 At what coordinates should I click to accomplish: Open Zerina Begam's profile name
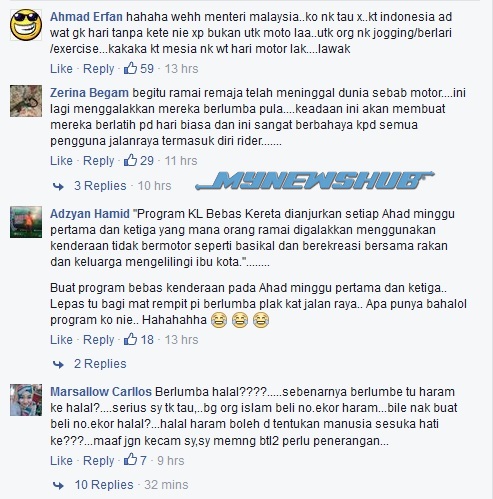(x=89, y=93)
